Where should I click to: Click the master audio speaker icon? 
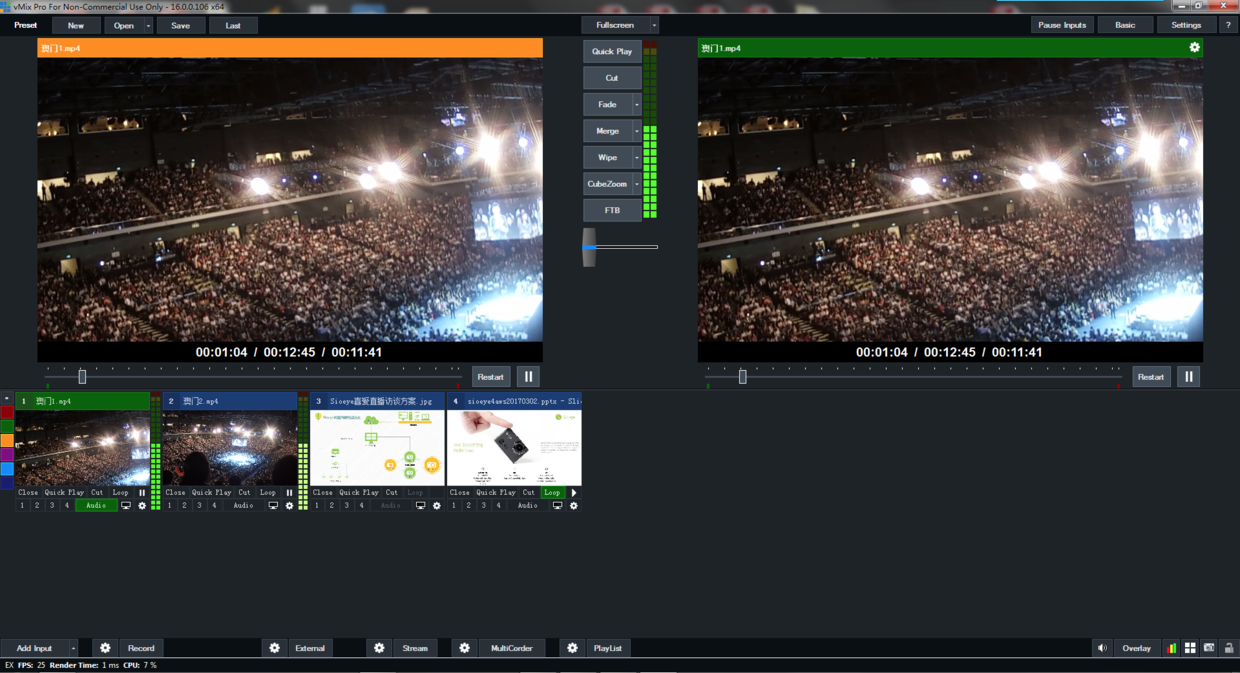click(x=1102, y=648)
